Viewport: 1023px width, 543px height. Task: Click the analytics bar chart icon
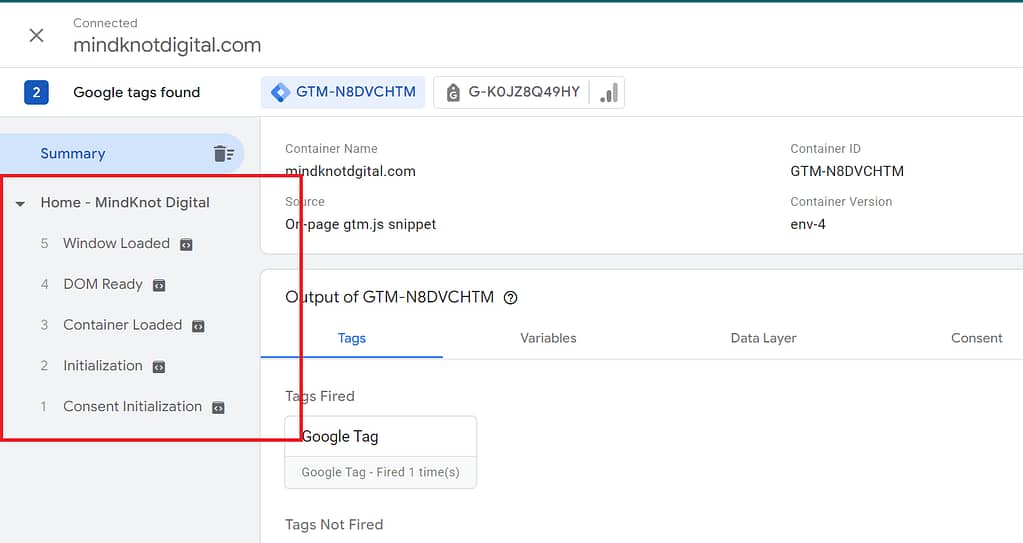pyautogui.click(x=607, y=93)
